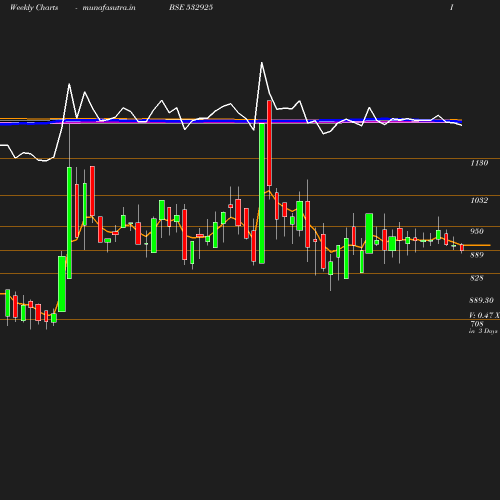
Task: Click the 'in 3 Days' text
Action: tap(483, 331)
